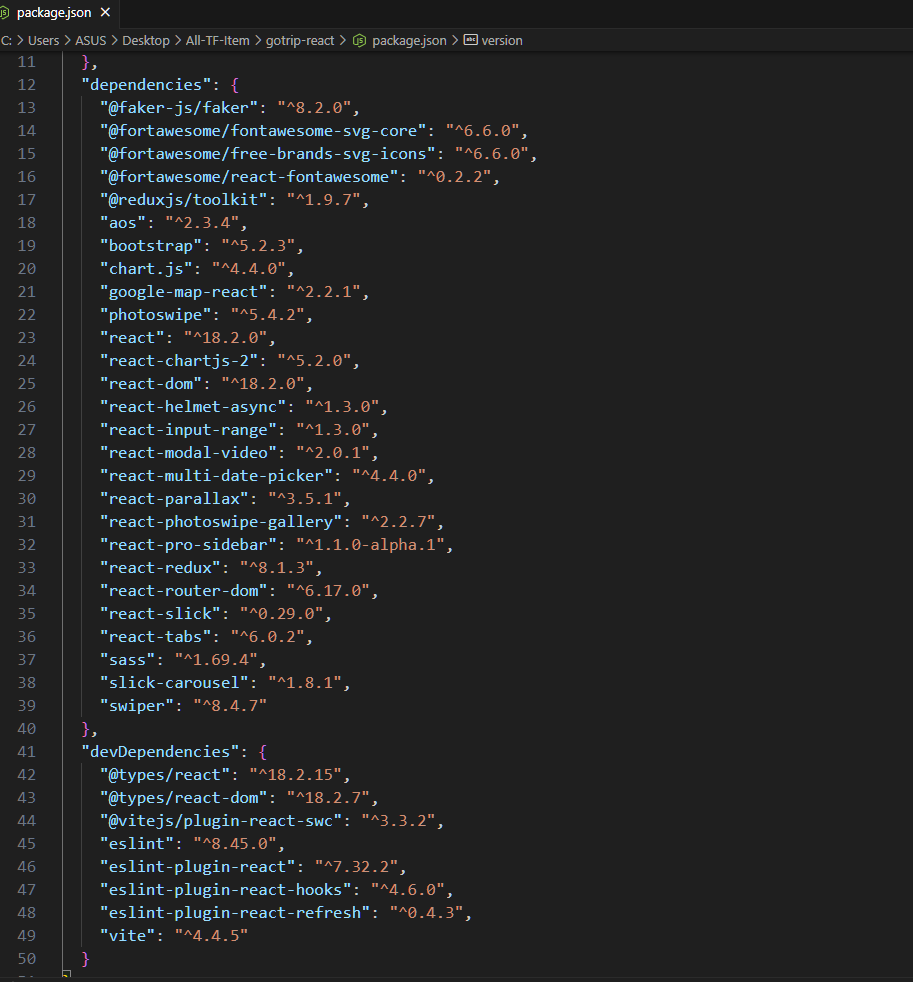
Task: Select the package.json tab title
Action: click(x=54, y=13)
